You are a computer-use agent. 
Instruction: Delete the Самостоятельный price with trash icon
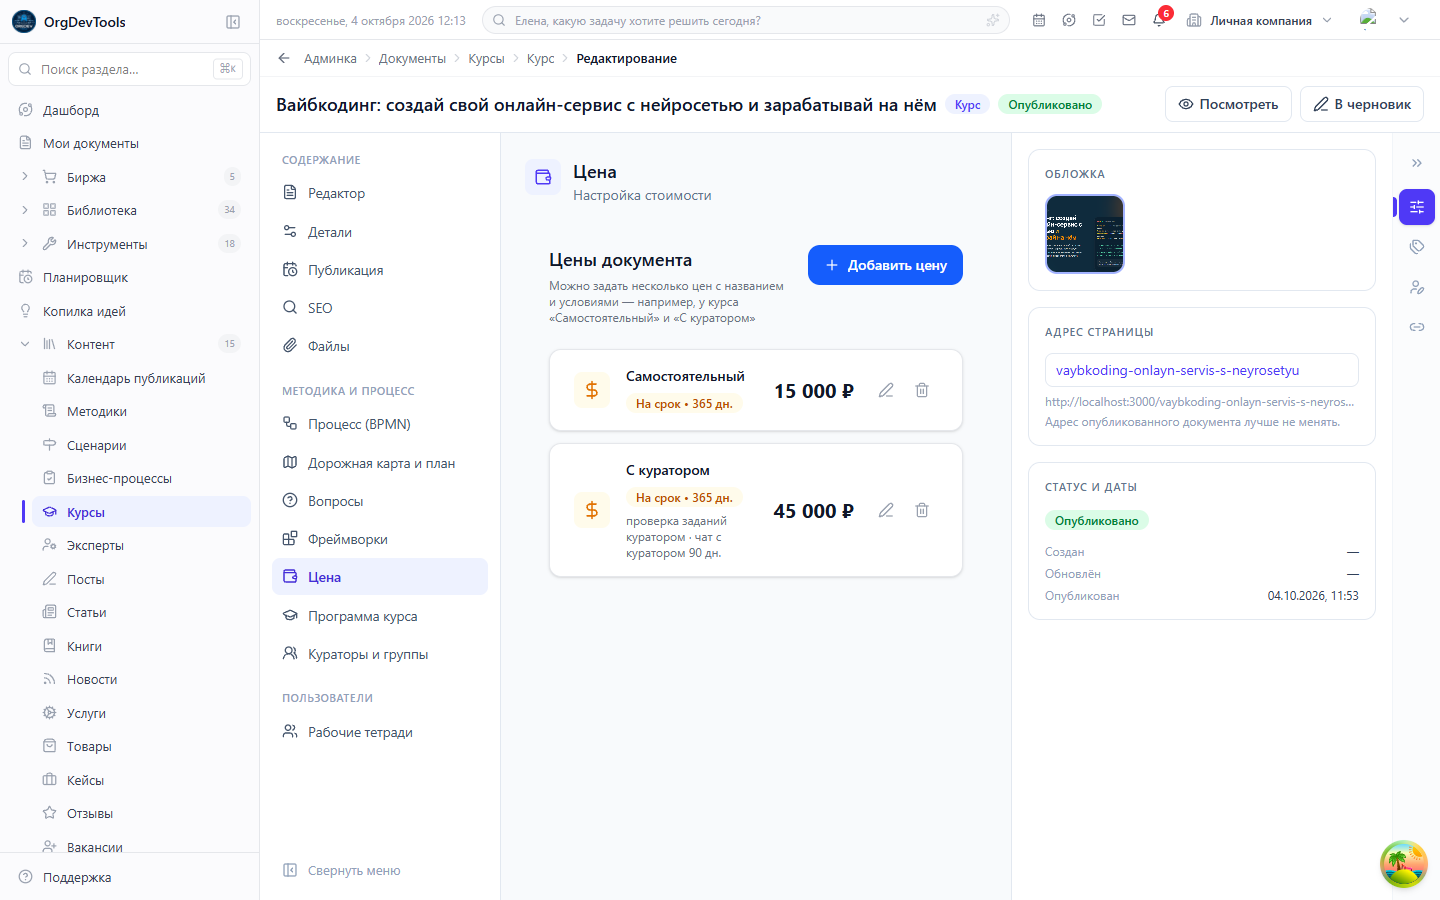[922, 390]
